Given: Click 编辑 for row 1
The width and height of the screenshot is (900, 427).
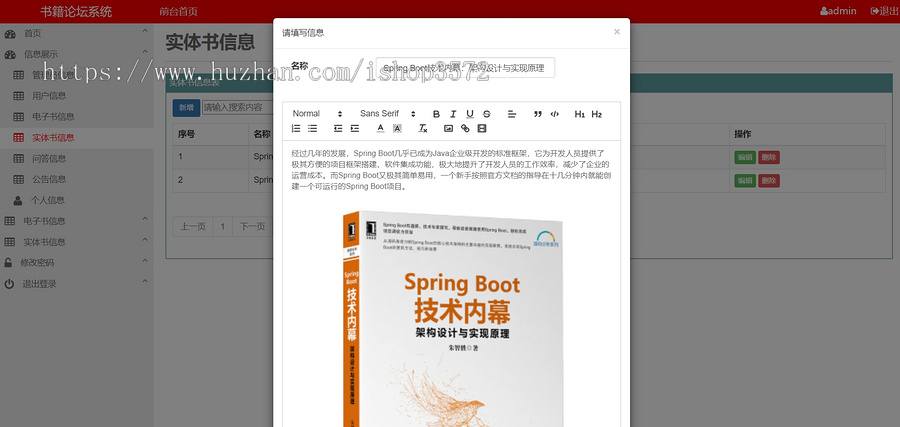Looking at the screenshot, I should tap(745, 157).
